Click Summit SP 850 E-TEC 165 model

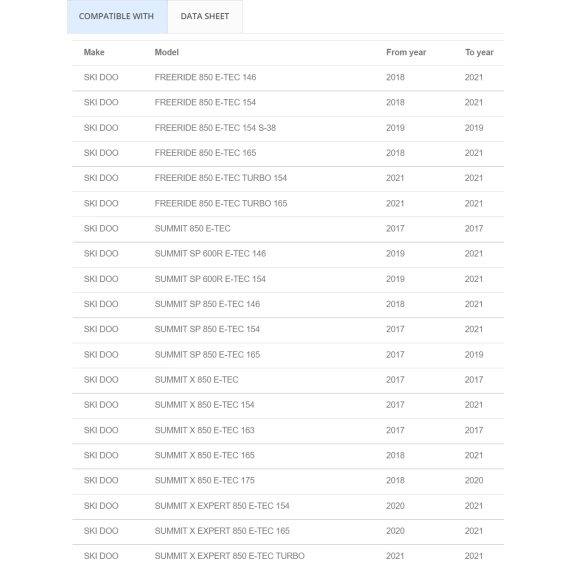point(207,355)
